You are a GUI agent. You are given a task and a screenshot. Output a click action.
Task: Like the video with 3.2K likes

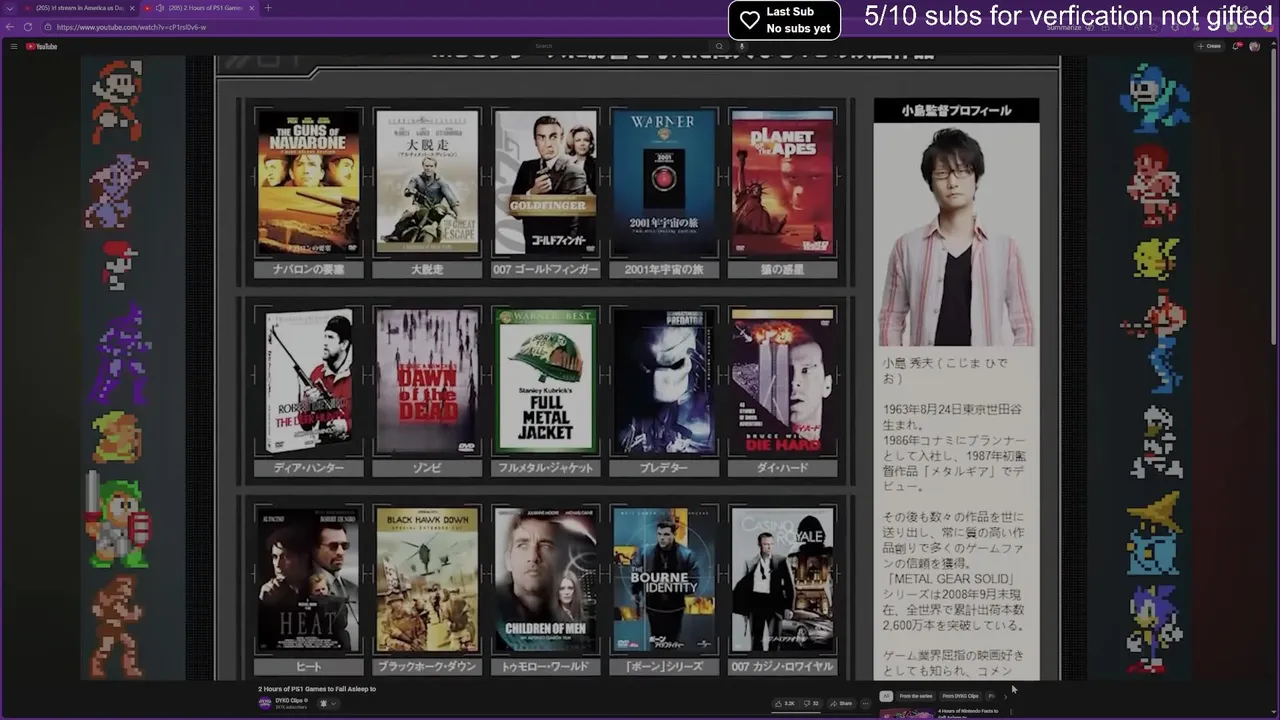(x=785, y=703)
